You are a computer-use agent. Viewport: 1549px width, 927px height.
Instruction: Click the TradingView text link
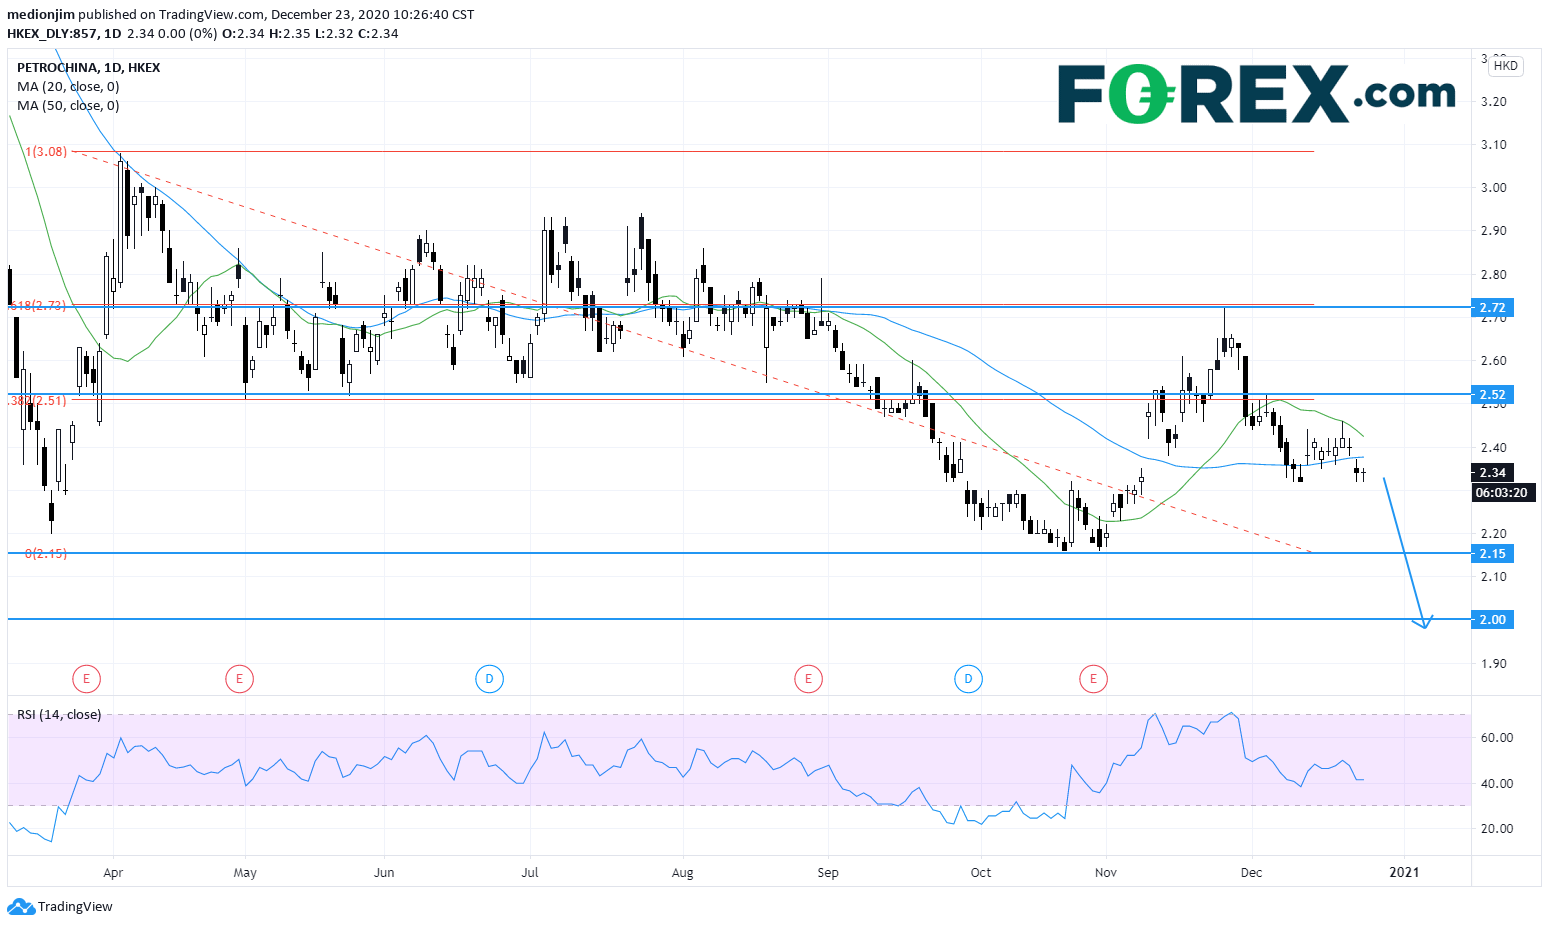[x=75, y=907]
